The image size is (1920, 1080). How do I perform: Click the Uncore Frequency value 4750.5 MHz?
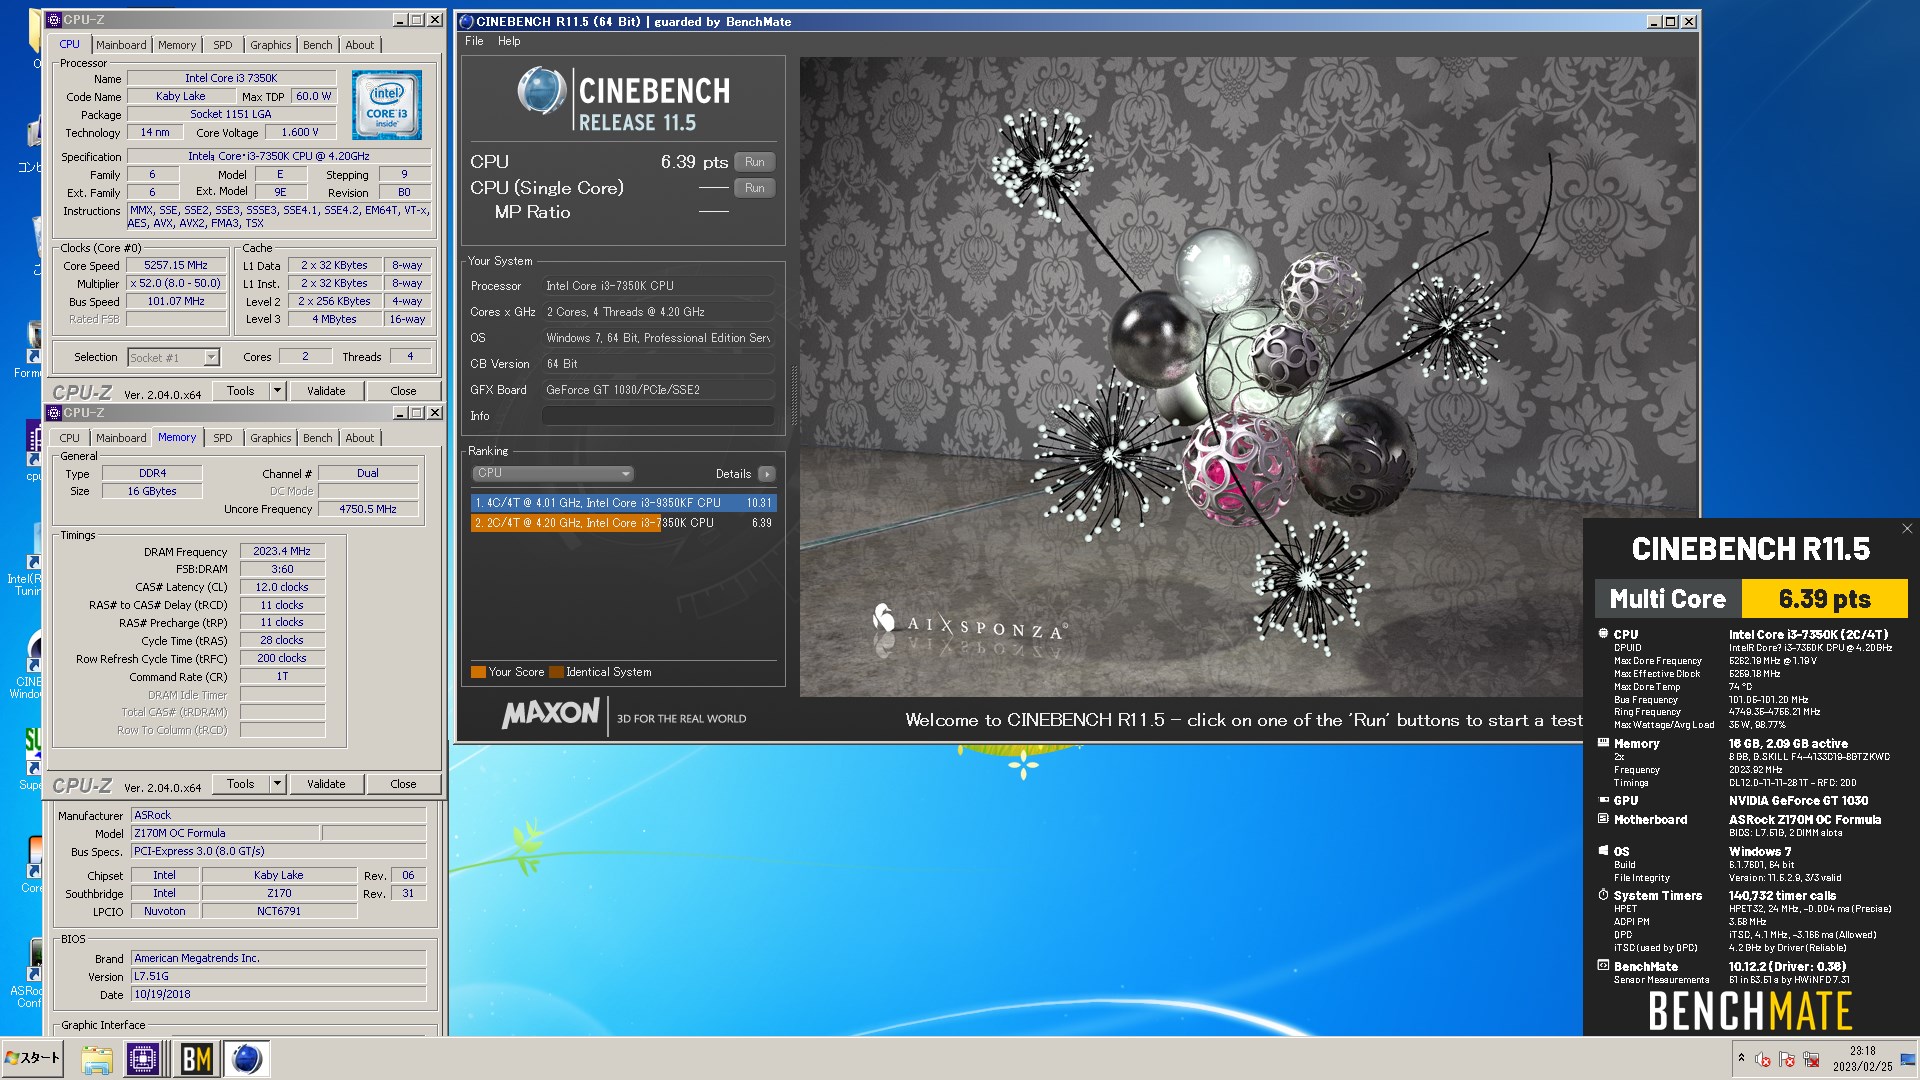click(x=368, y=509)
